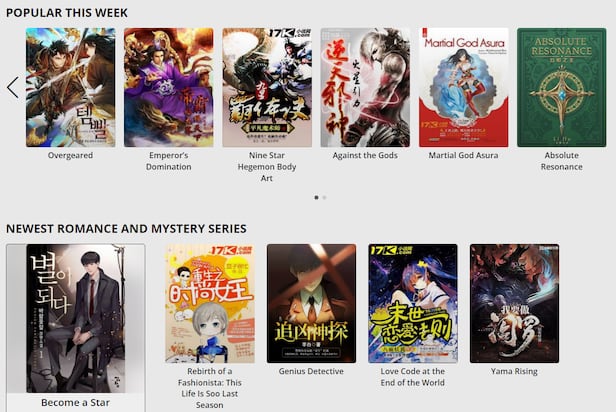Click the Martial God Asura title link

click(x=463, y=155)
